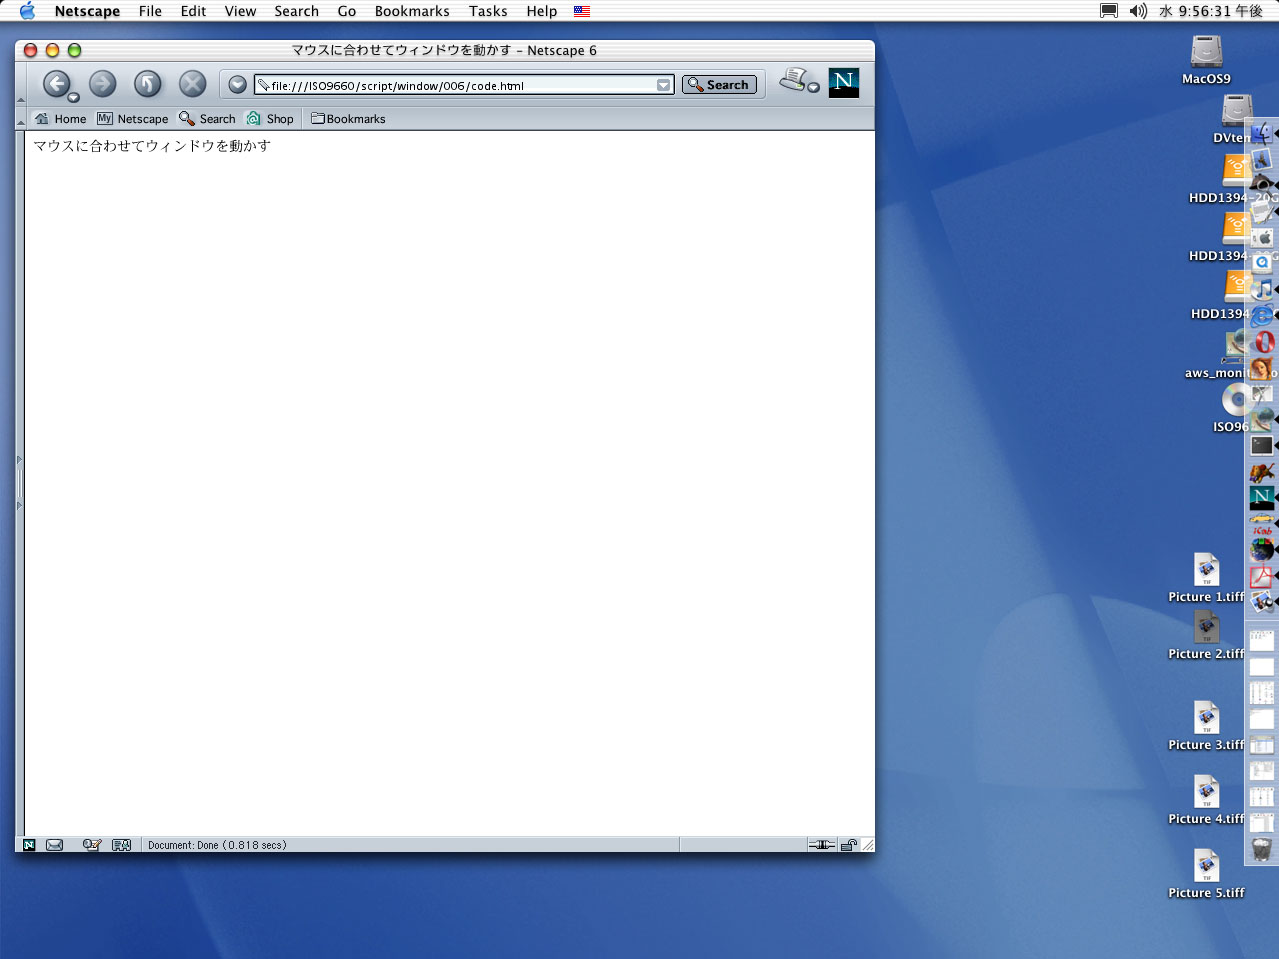Open Navigator from status bar N icon

click(x=29, y=845)
